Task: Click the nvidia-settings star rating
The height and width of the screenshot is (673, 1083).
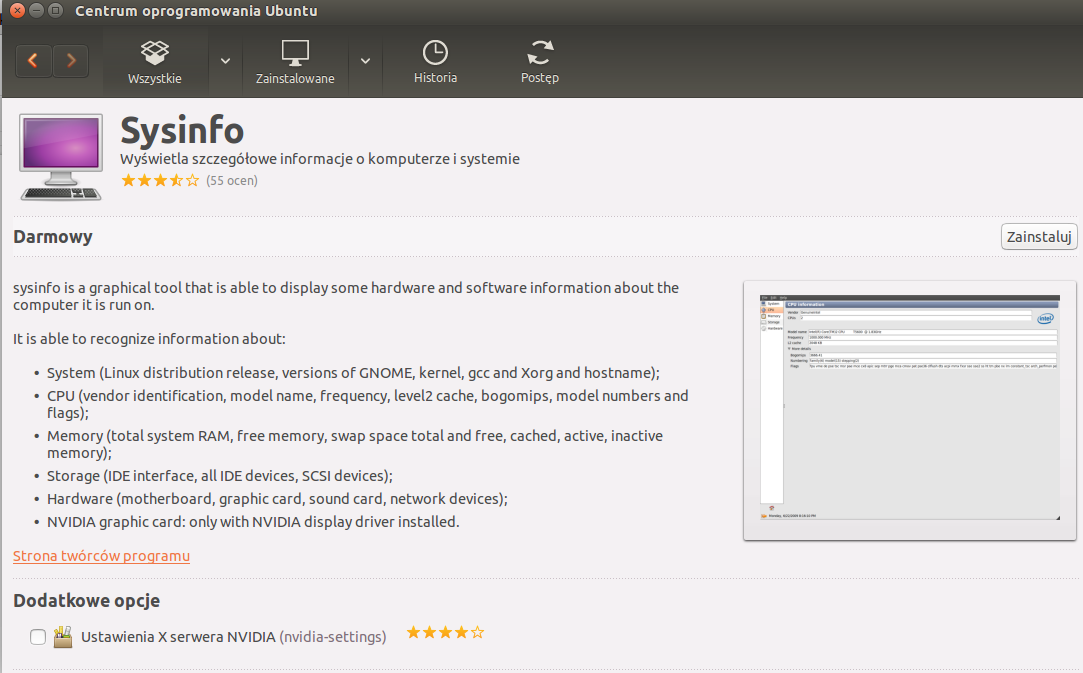Action: tap(445, 632)
